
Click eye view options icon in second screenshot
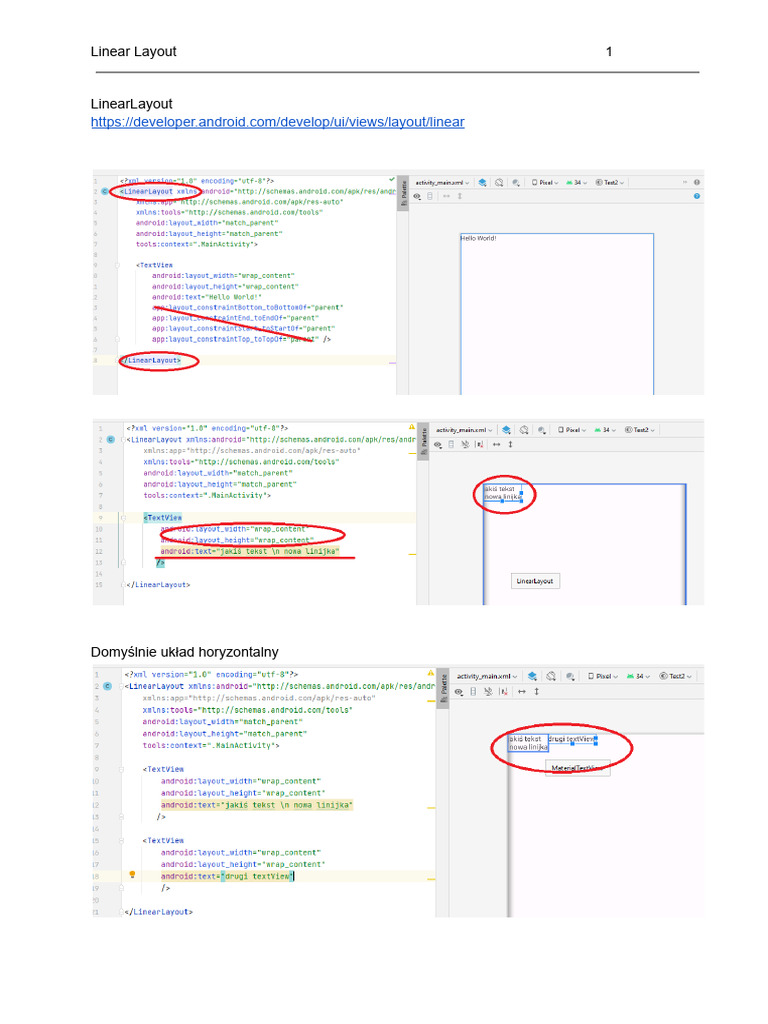point(438,444)
